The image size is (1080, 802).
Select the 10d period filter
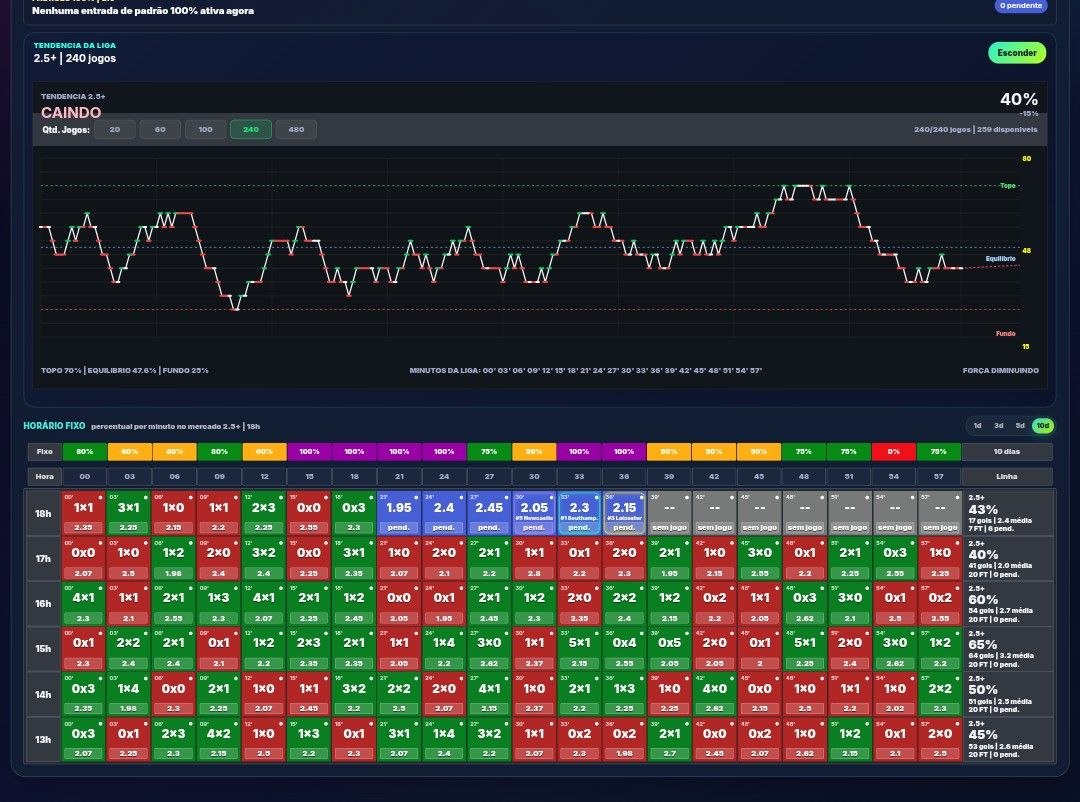tap(1043, 426)
